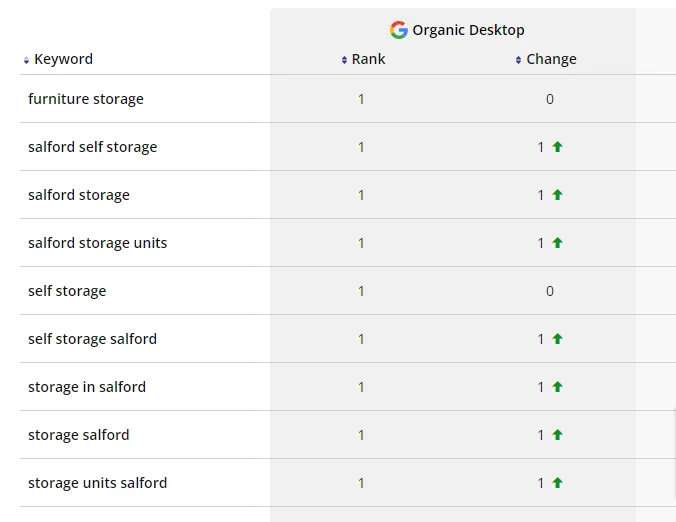
Task: Sort by the Change column sort arrows
Action: [518, 60]
